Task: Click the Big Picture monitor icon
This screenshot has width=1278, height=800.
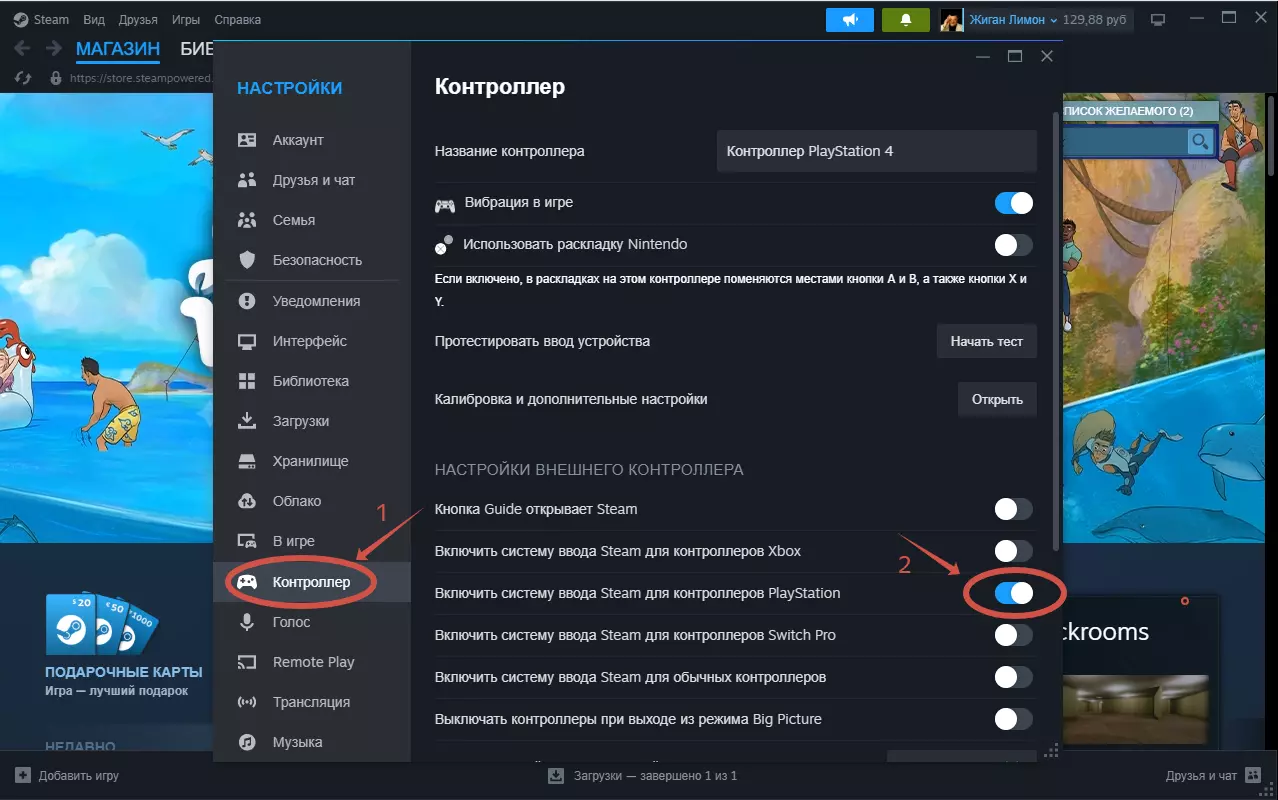Action: 1158,19
